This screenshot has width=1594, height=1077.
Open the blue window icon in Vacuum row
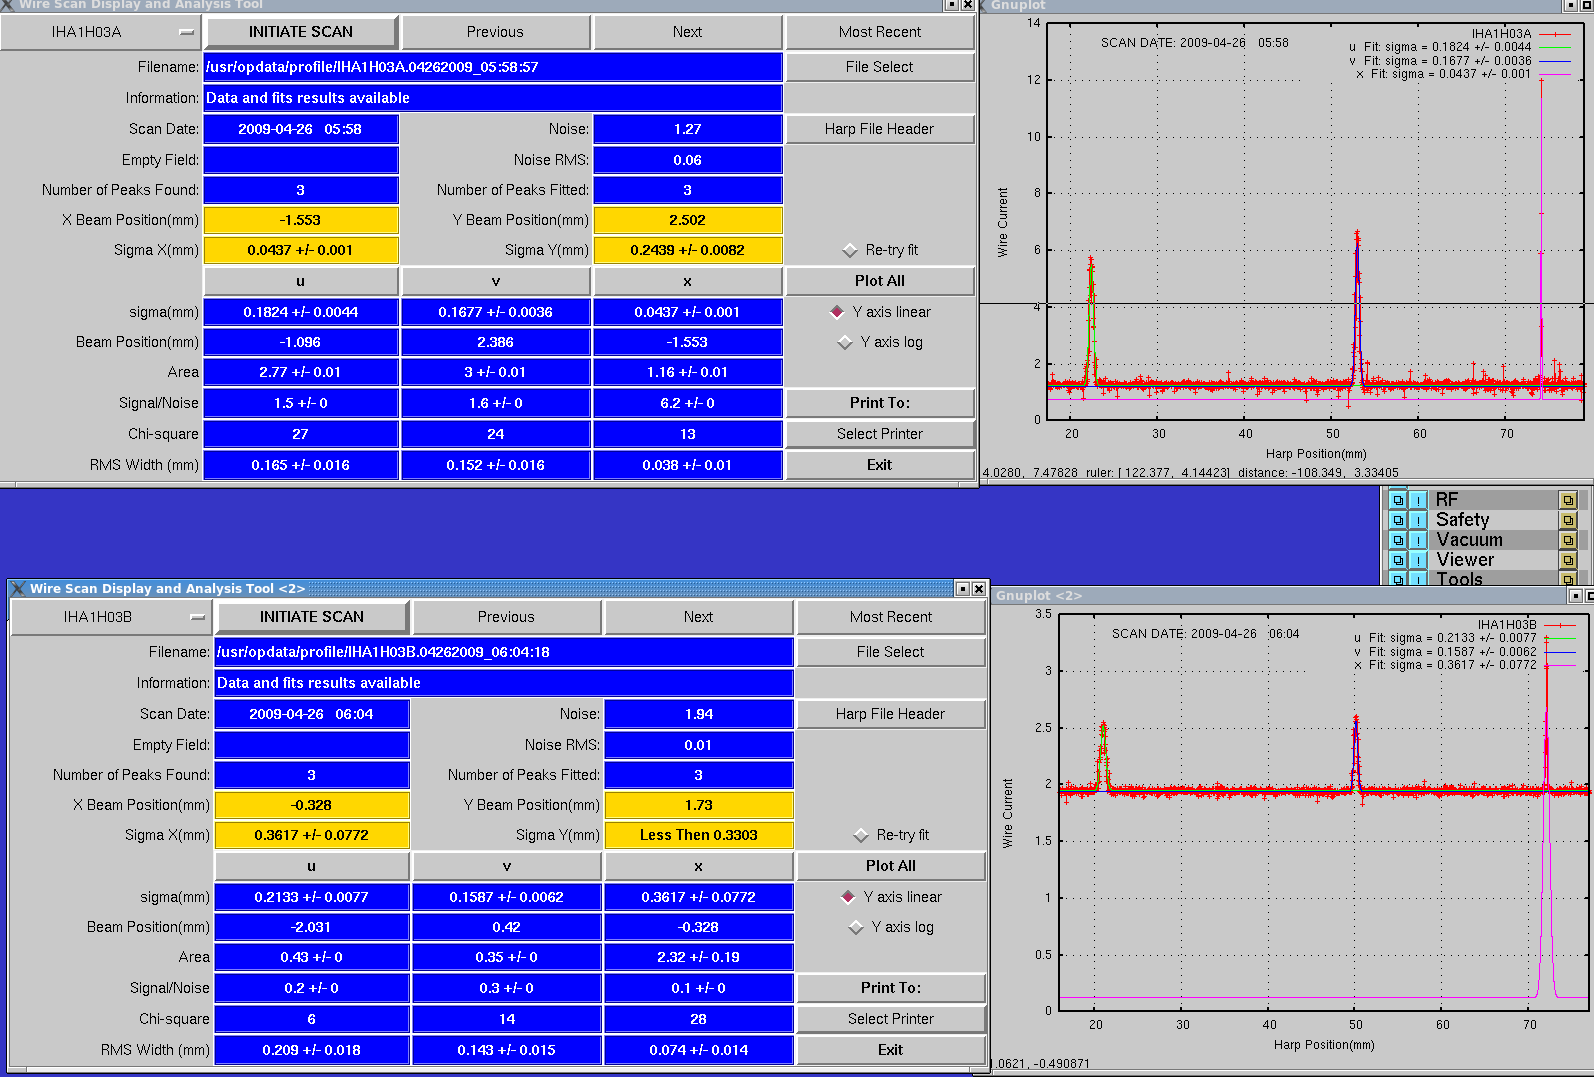click(x=1398, y=540)
